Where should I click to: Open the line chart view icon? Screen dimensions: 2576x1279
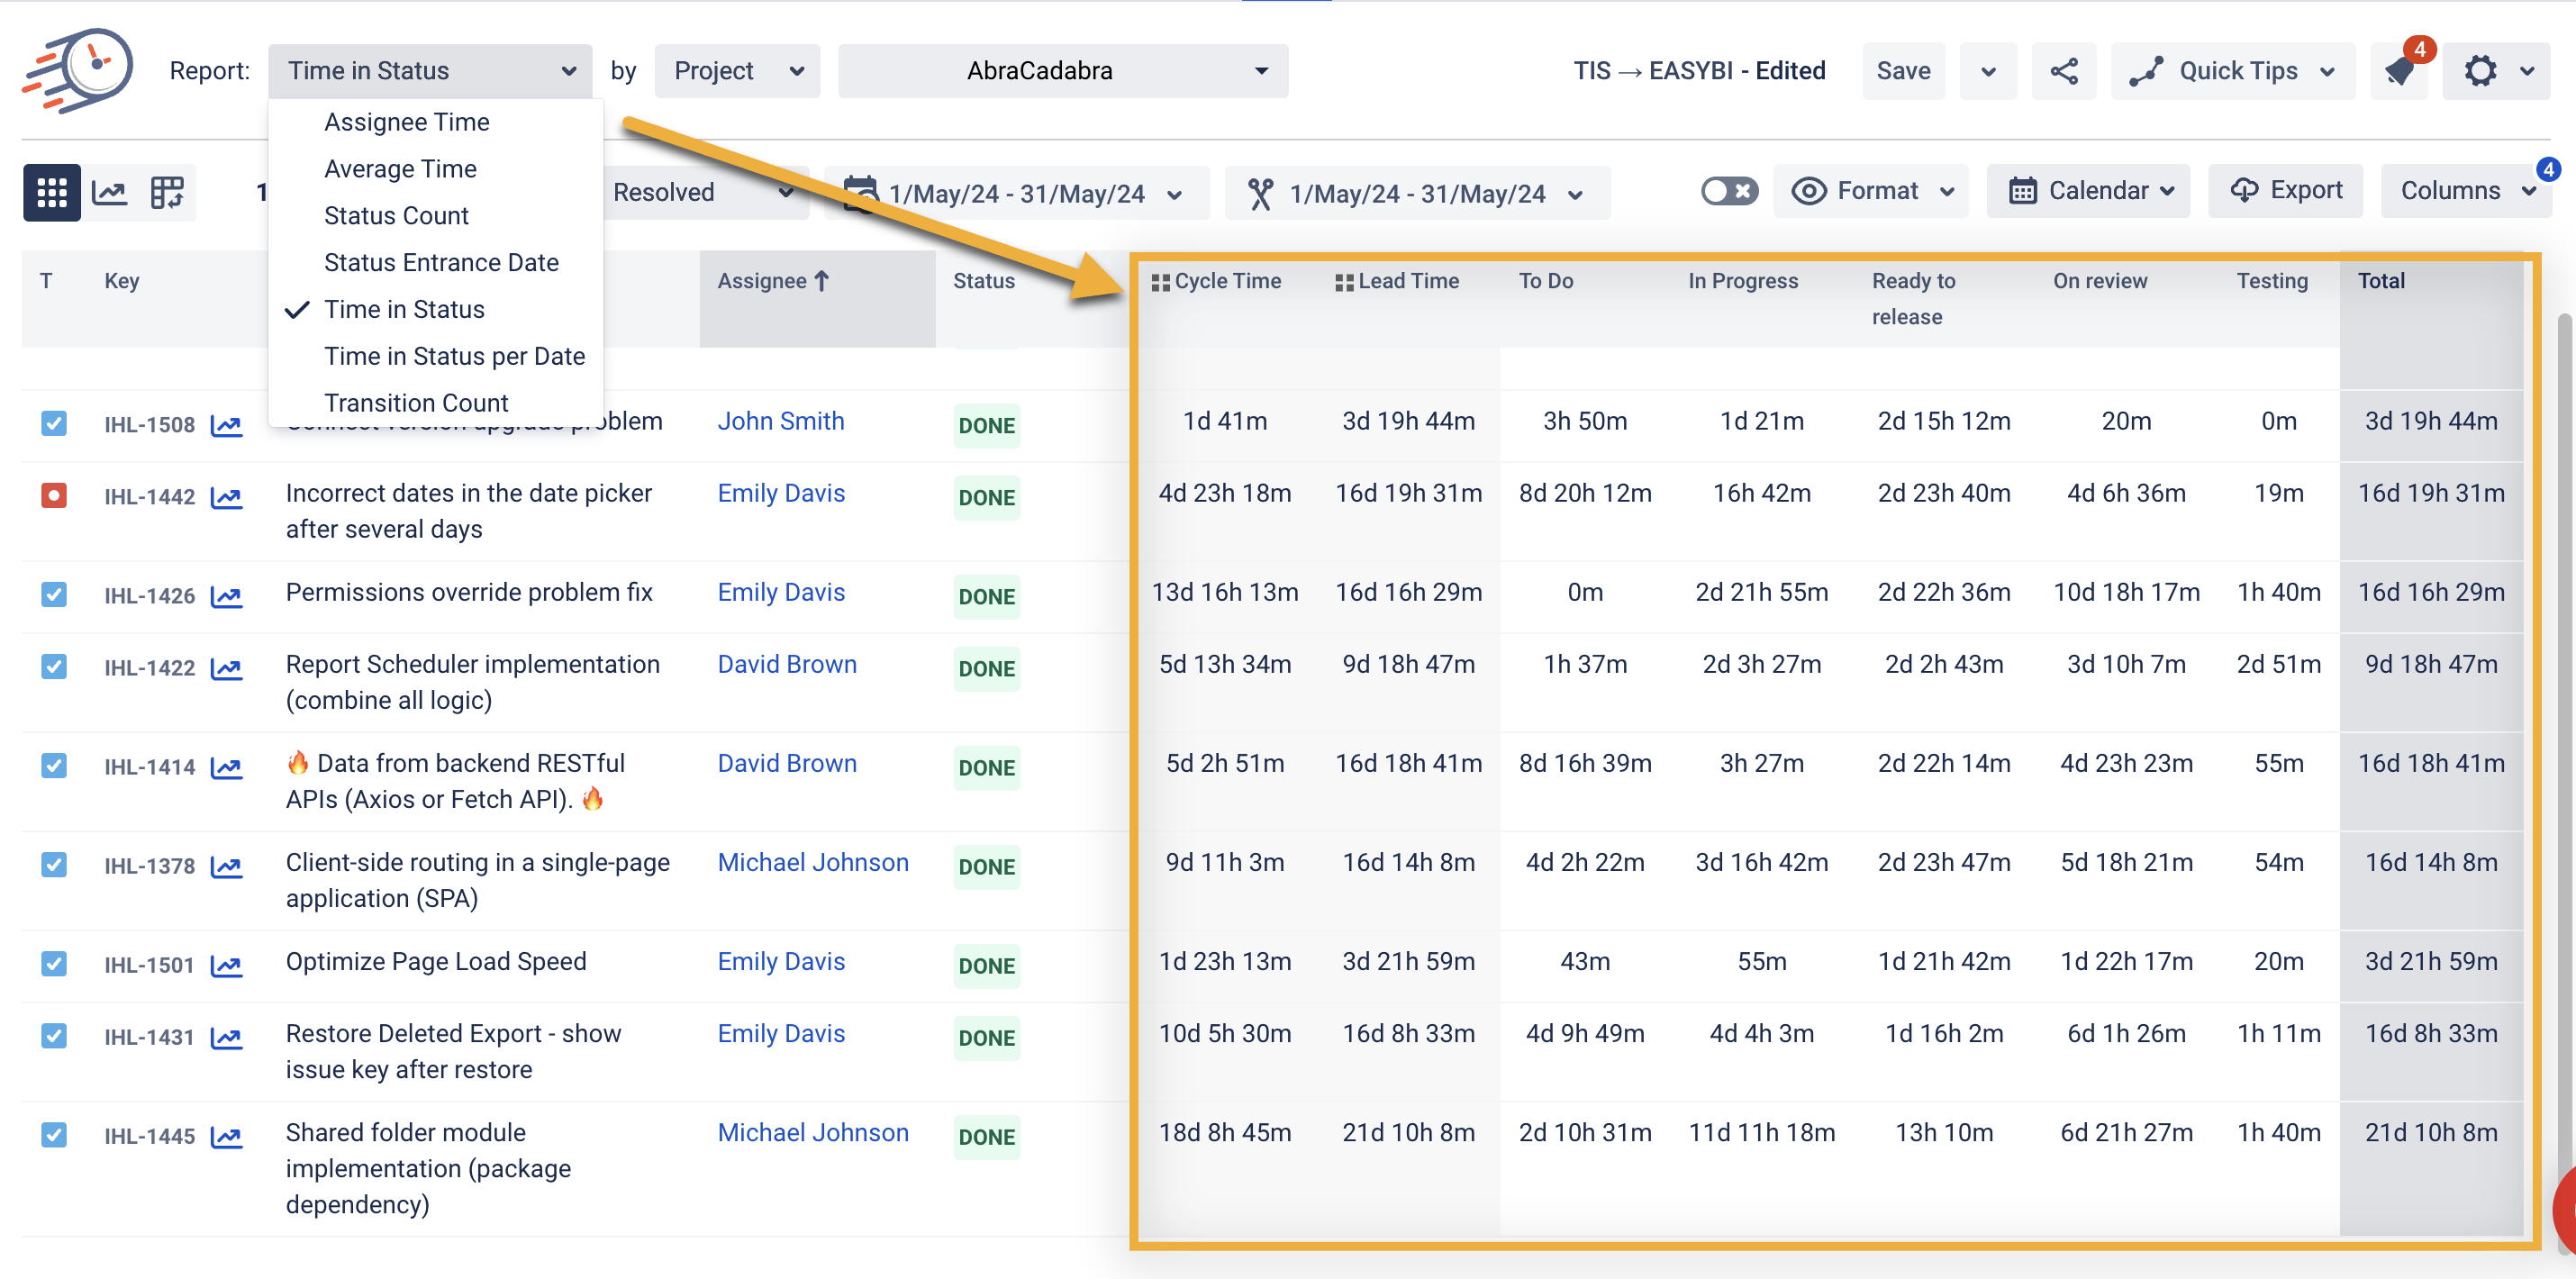pos(109,192)
